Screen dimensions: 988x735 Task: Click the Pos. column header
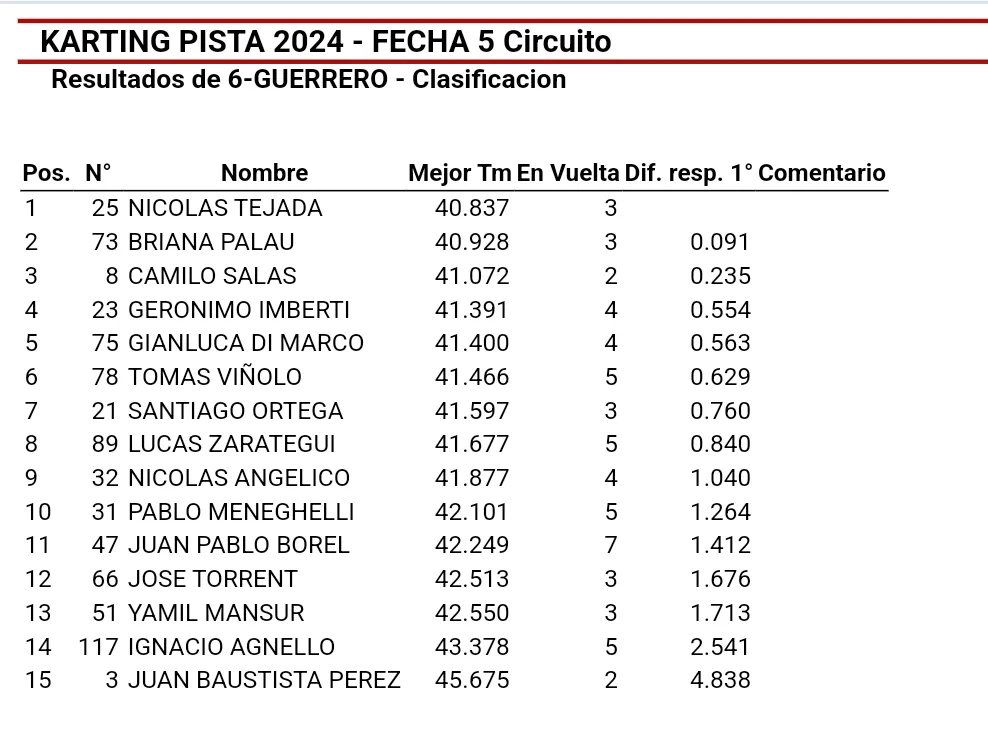[x=46, y=173]
